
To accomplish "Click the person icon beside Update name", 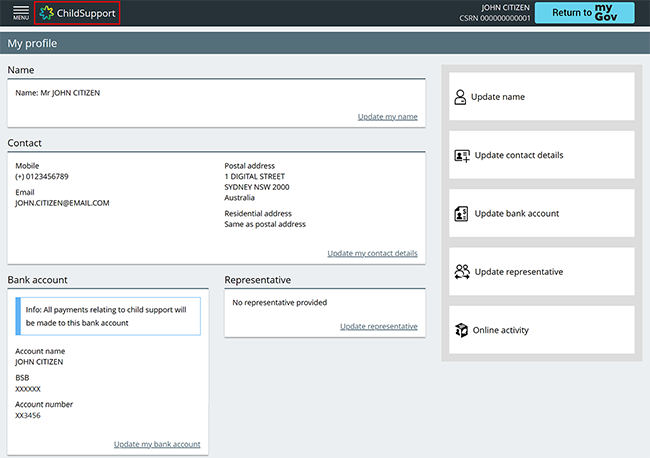I will point(460,97).
